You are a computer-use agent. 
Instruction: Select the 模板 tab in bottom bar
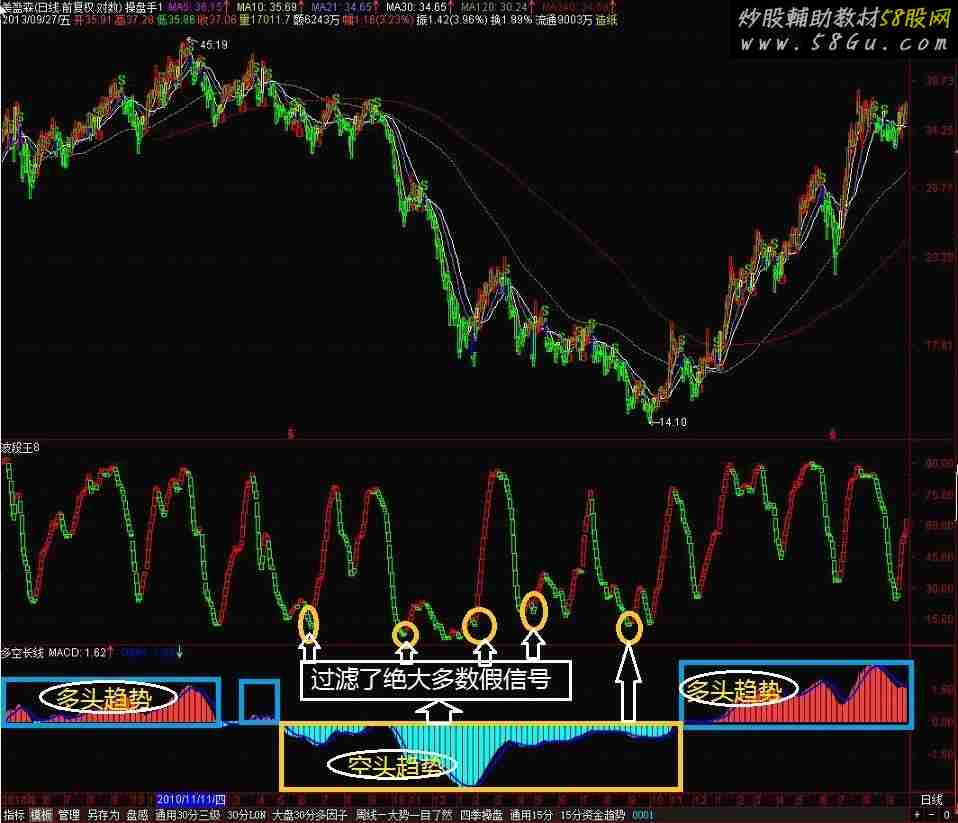41,815
